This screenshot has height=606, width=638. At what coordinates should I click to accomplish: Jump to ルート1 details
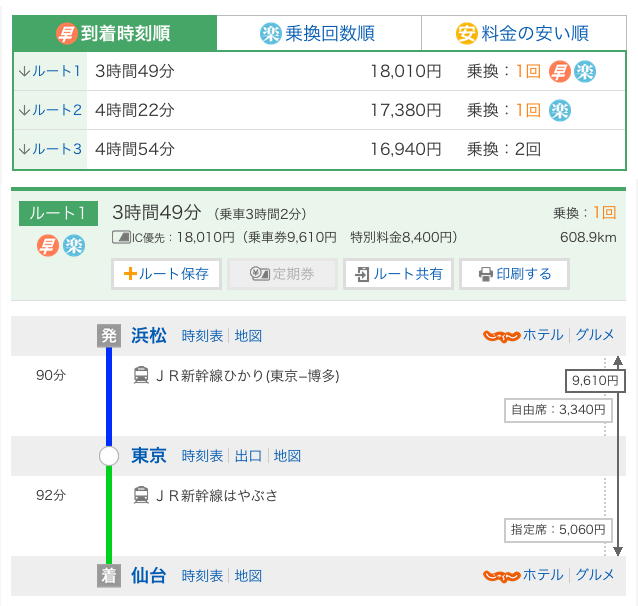(50, 71)
